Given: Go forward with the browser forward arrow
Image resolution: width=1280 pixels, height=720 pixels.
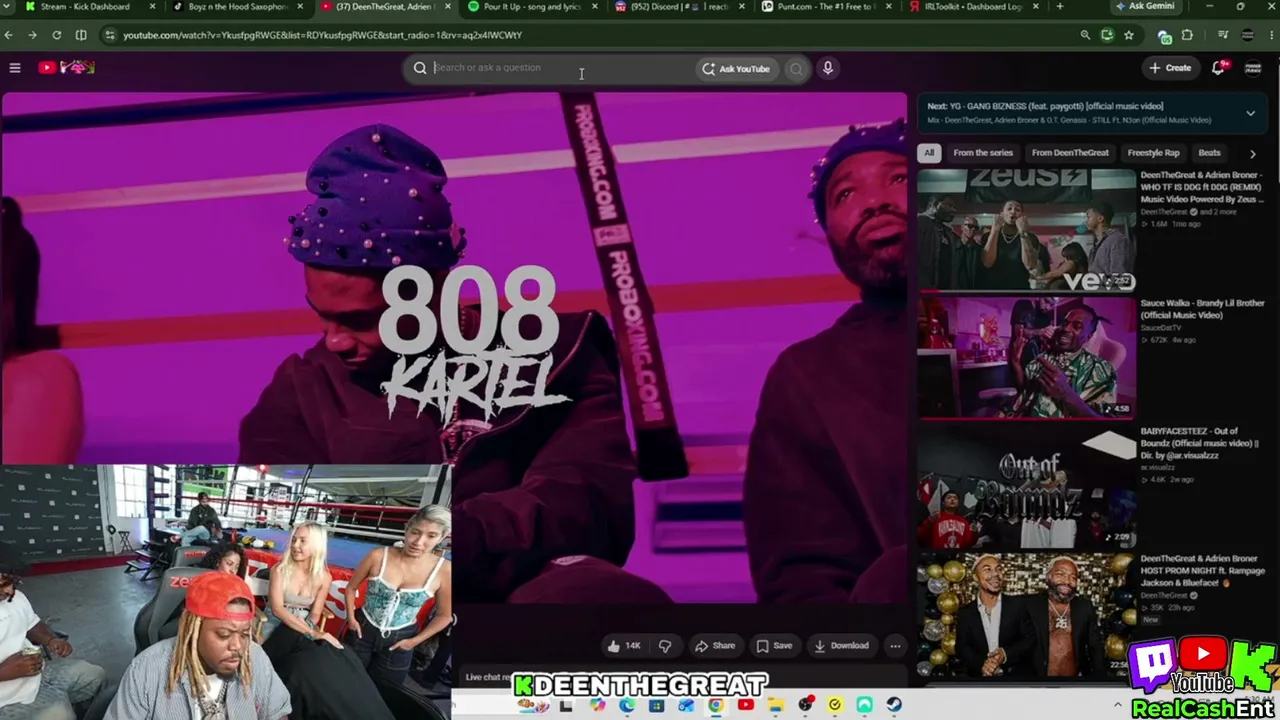Looking at the screenshot, I should 32,35.
